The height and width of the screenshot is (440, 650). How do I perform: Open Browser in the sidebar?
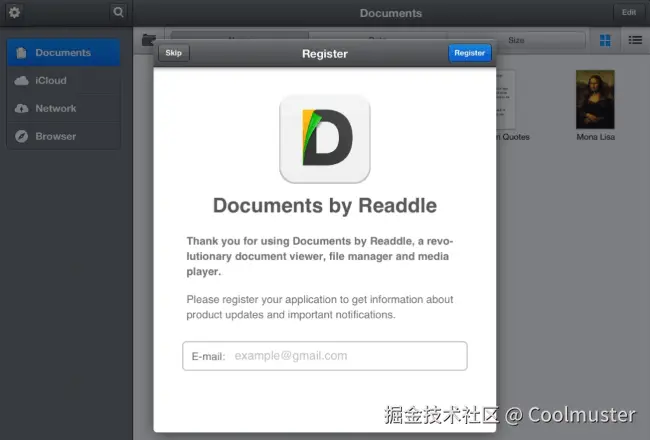(x=64, y=136)
